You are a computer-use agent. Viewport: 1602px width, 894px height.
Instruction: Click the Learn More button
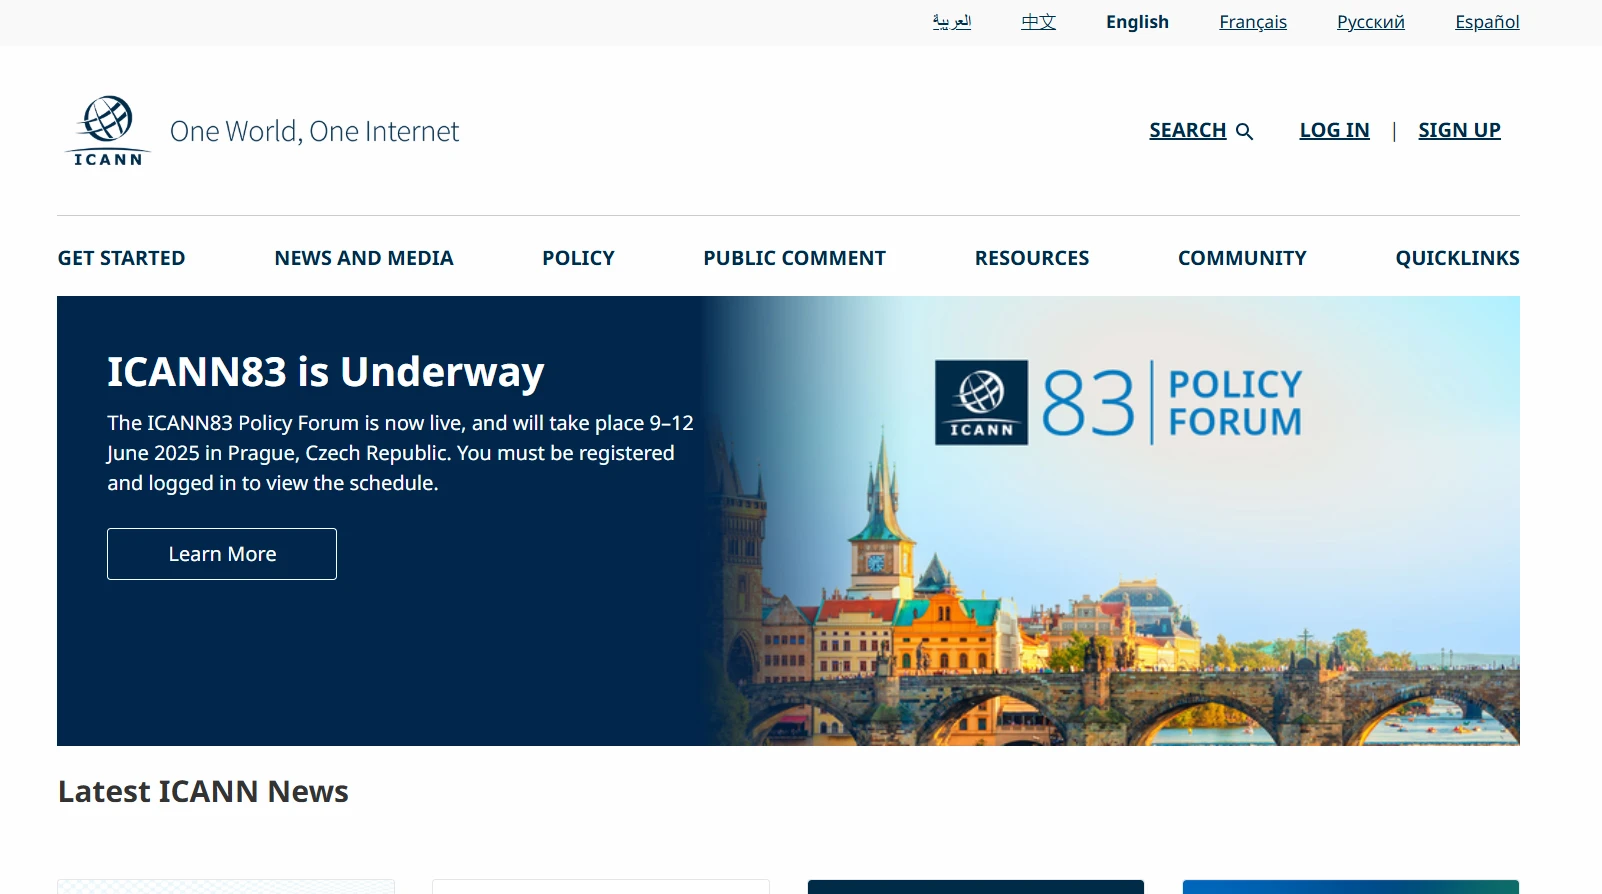tap(222, 554)
